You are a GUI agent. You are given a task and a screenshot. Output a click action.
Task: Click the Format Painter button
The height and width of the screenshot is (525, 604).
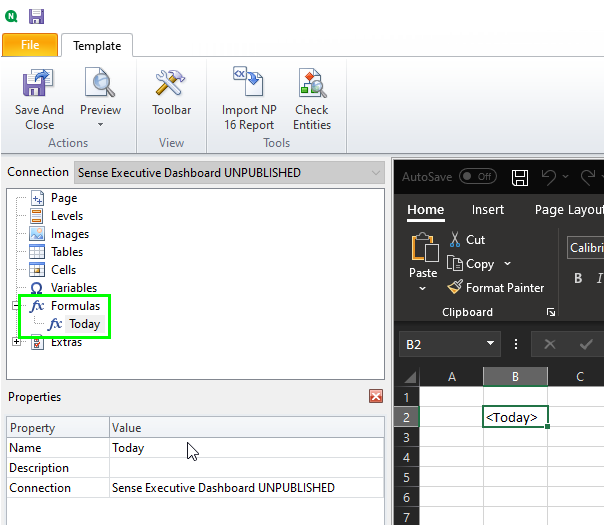(495, 287)
